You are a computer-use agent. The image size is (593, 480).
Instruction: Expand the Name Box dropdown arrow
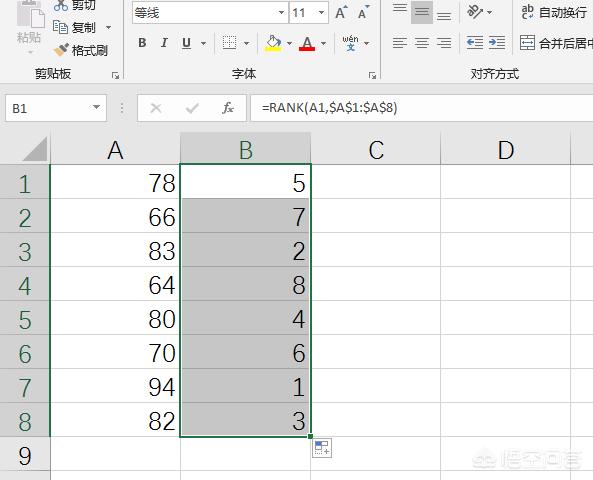click(x=96, y=108)
